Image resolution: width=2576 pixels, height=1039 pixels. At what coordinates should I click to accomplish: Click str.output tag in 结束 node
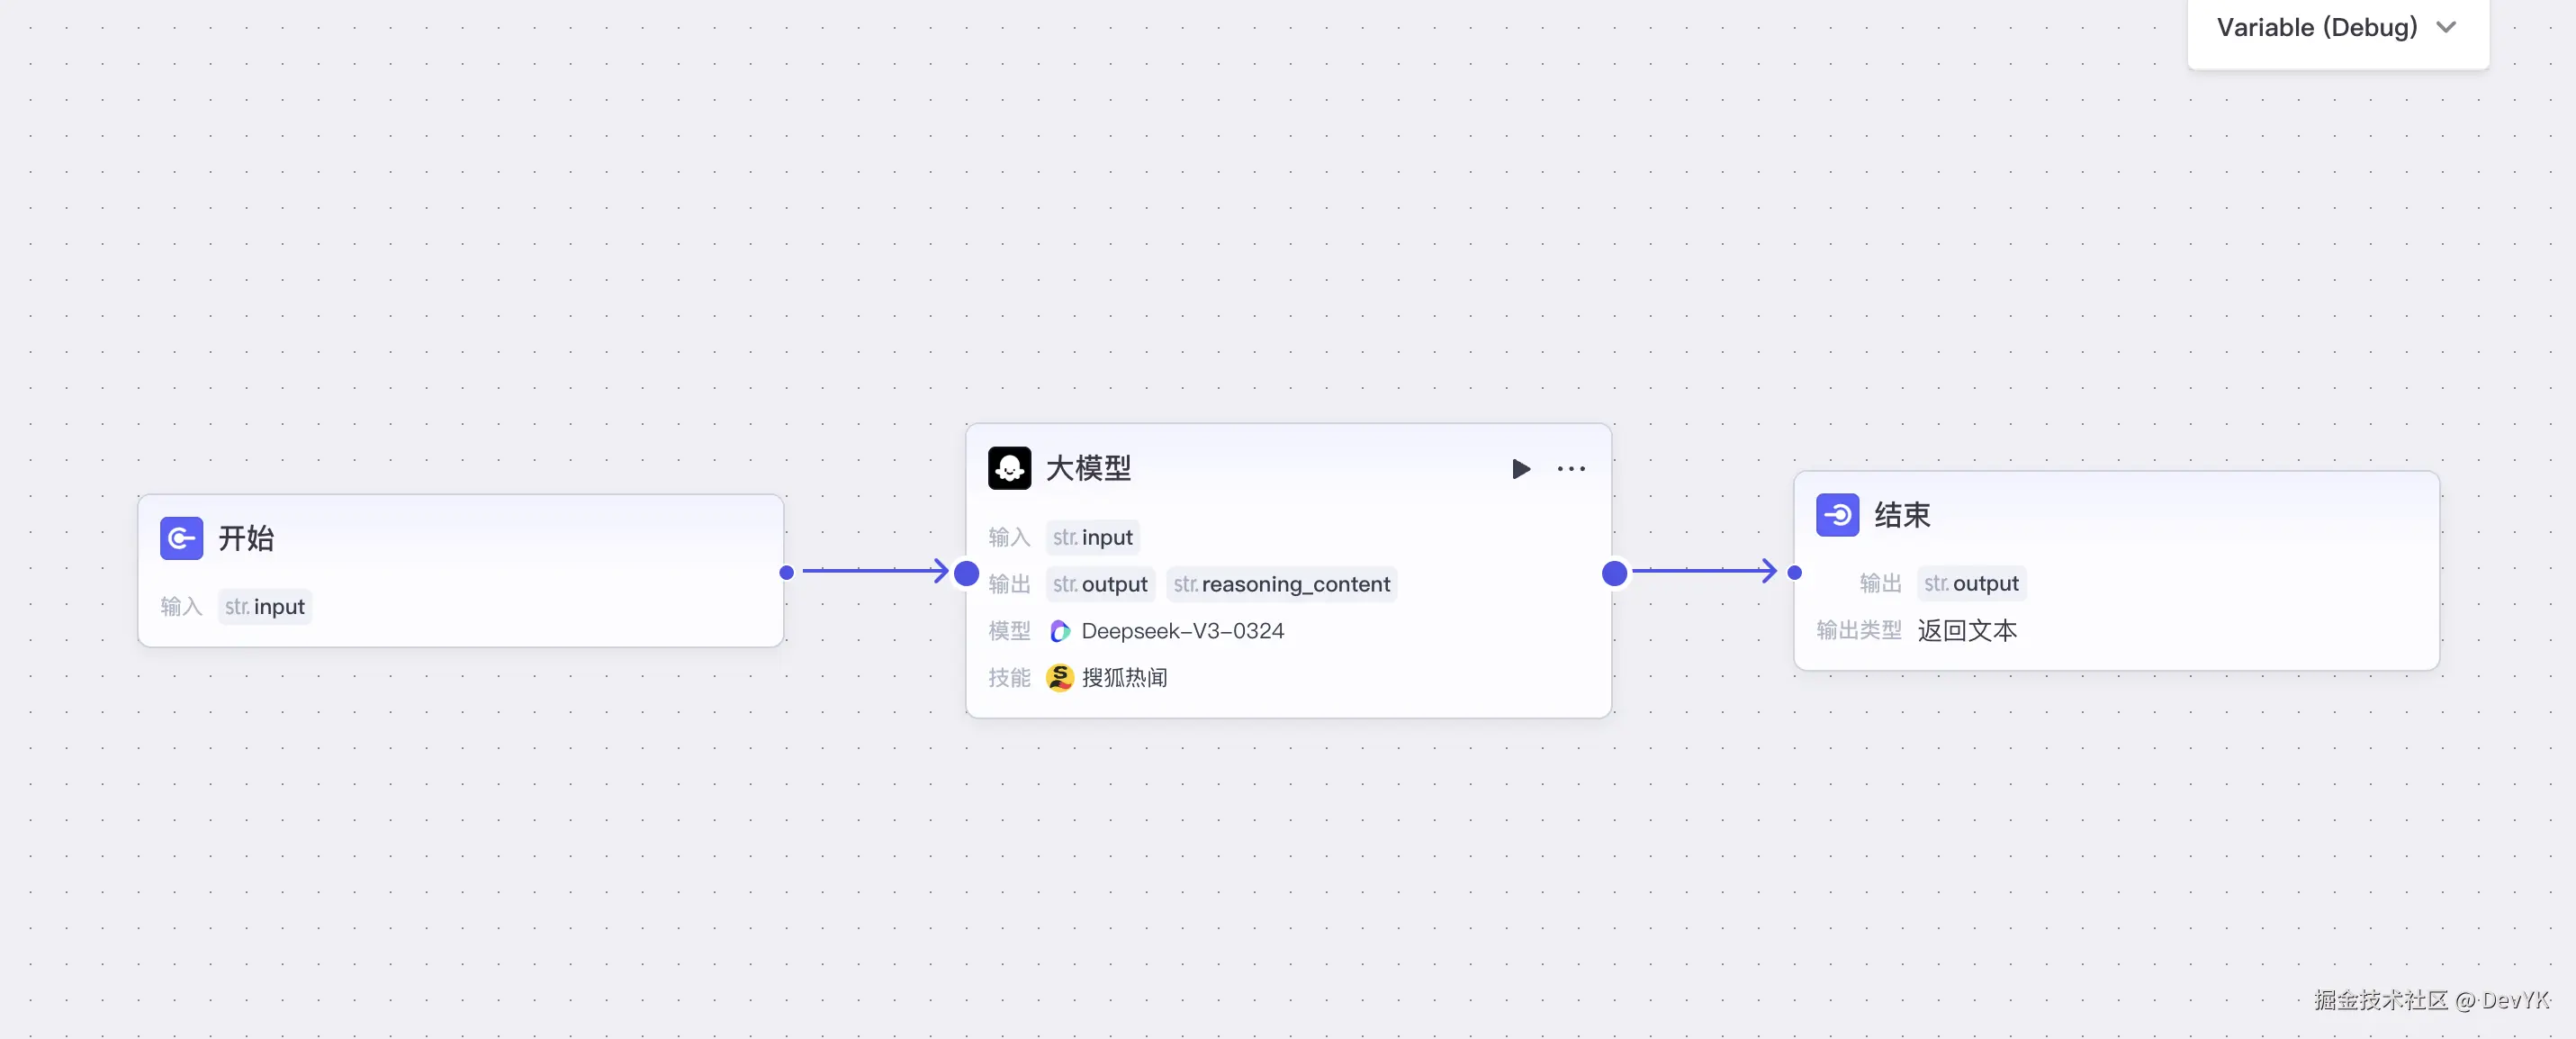pyautogui.click(x=1971, y=583)
